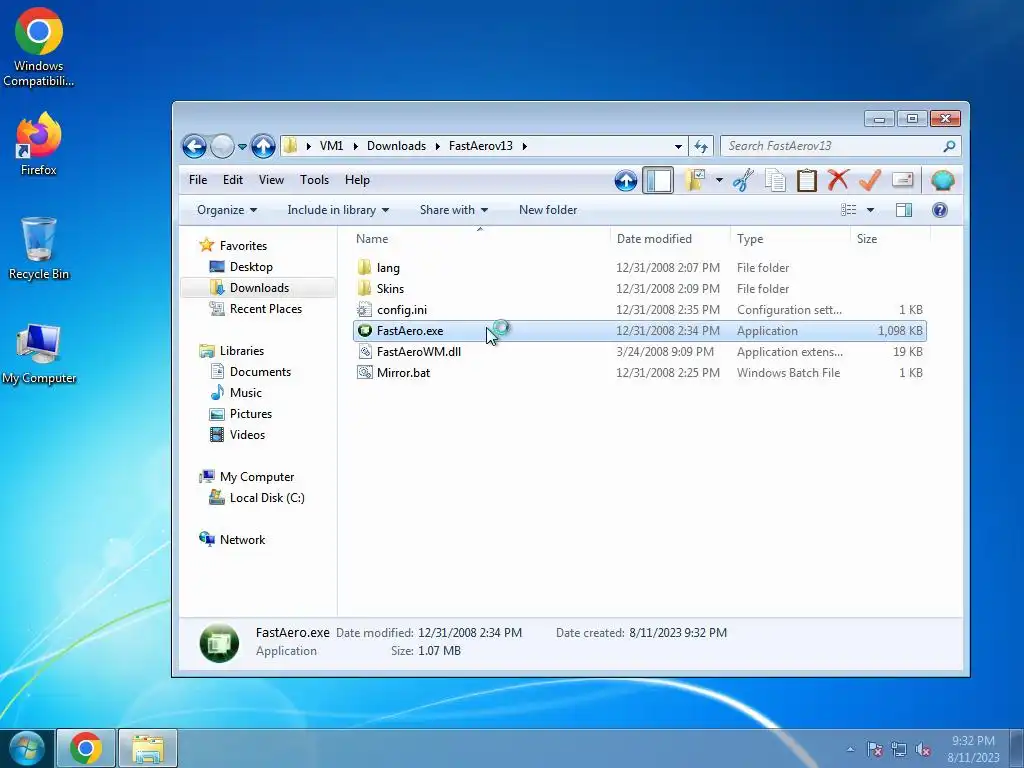Open view options dropdown arrow
Screen dimensions: 1024x768
(x=871, y=210)
